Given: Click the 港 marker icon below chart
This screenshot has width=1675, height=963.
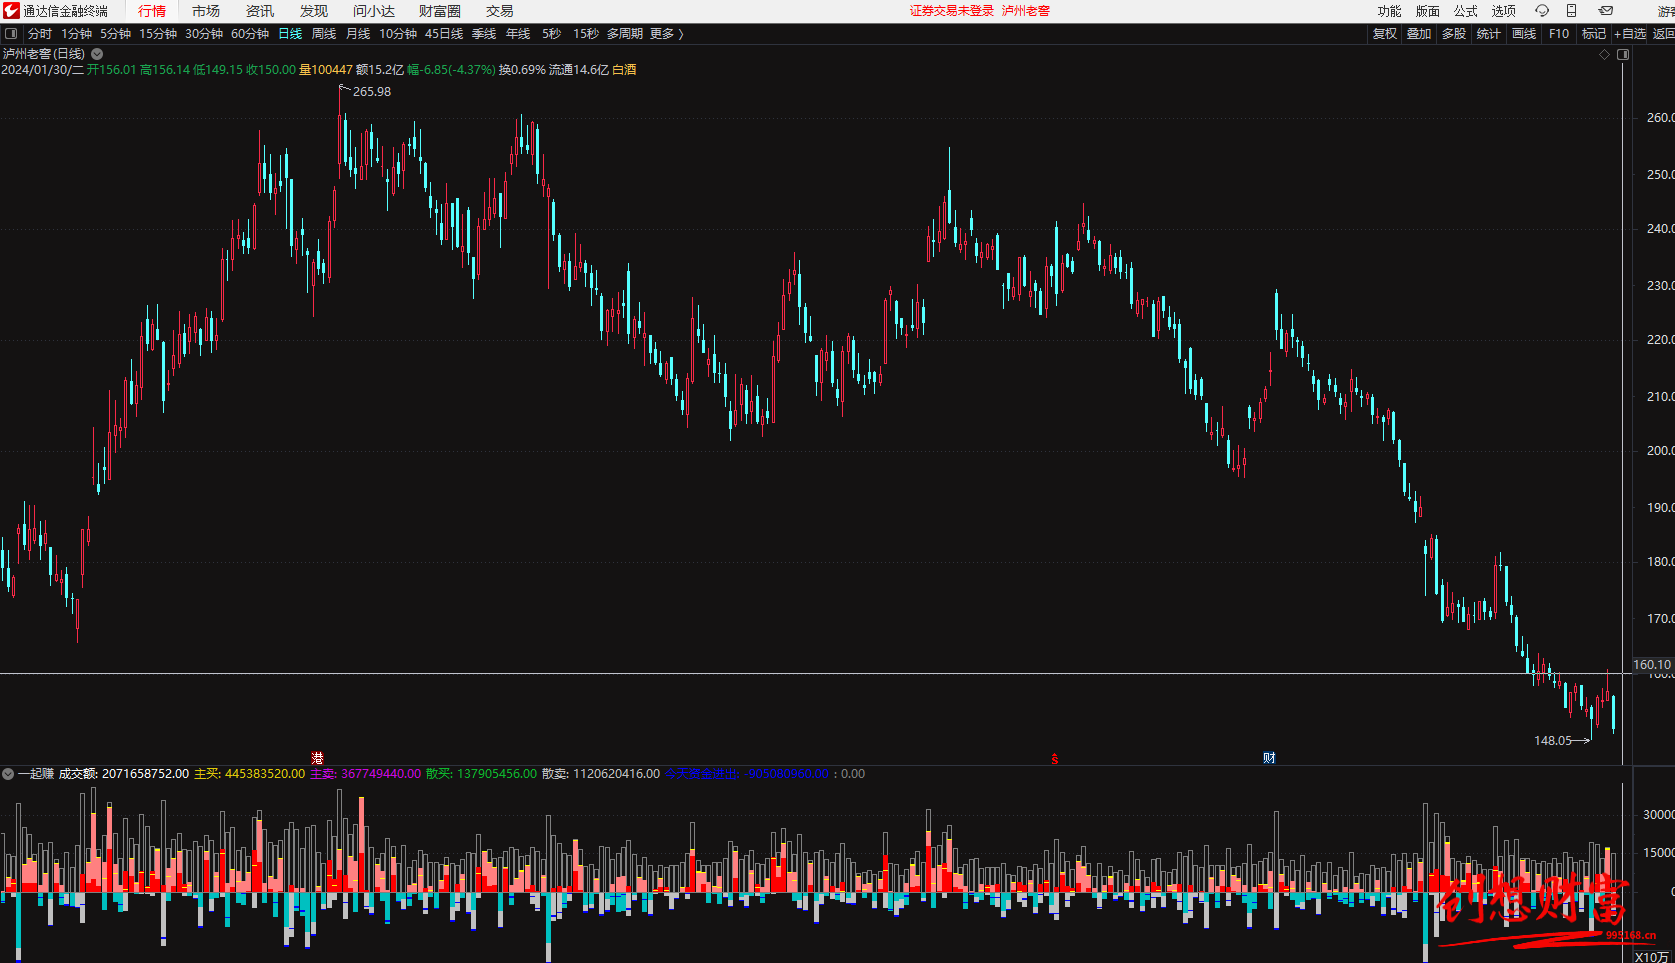Looking at the screenshot, I should 317,758.
